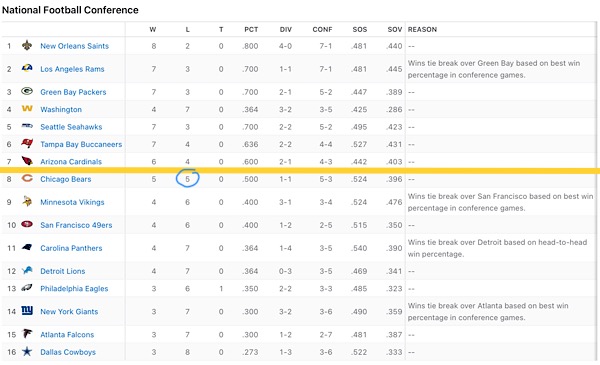Click the New Orleans Saints logo icon
600x365 pixels.
tap(27, 46)
